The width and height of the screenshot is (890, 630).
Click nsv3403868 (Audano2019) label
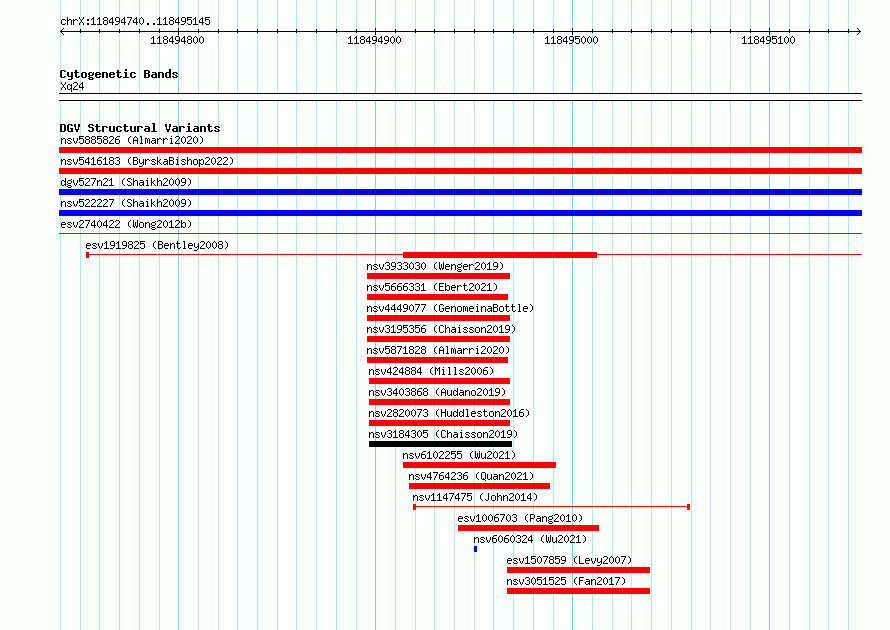pos(437,392)
